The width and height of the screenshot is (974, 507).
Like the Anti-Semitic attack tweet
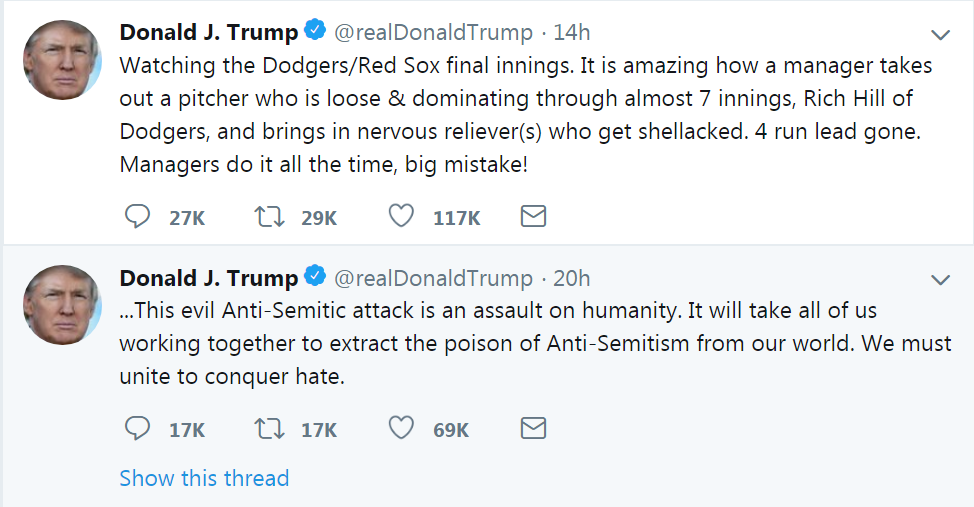pos(401,429)
